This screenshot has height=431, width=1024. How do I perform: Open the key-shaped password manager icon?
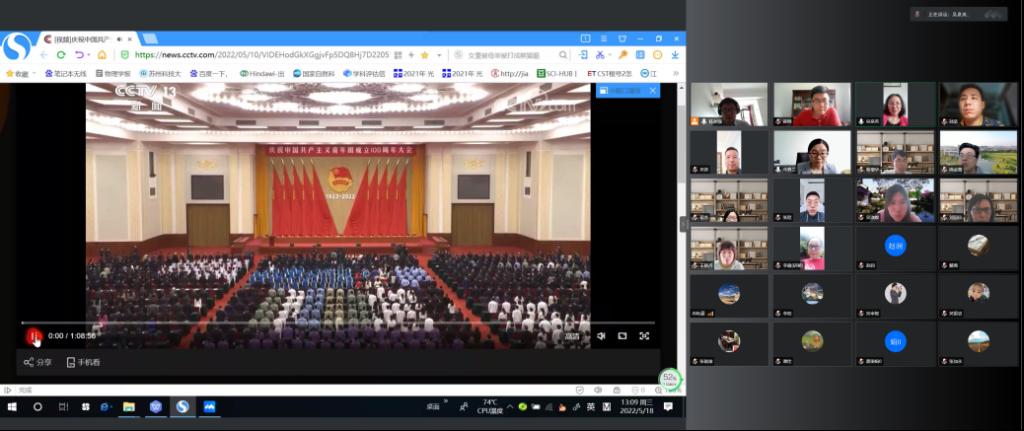[x=623, y=55]
